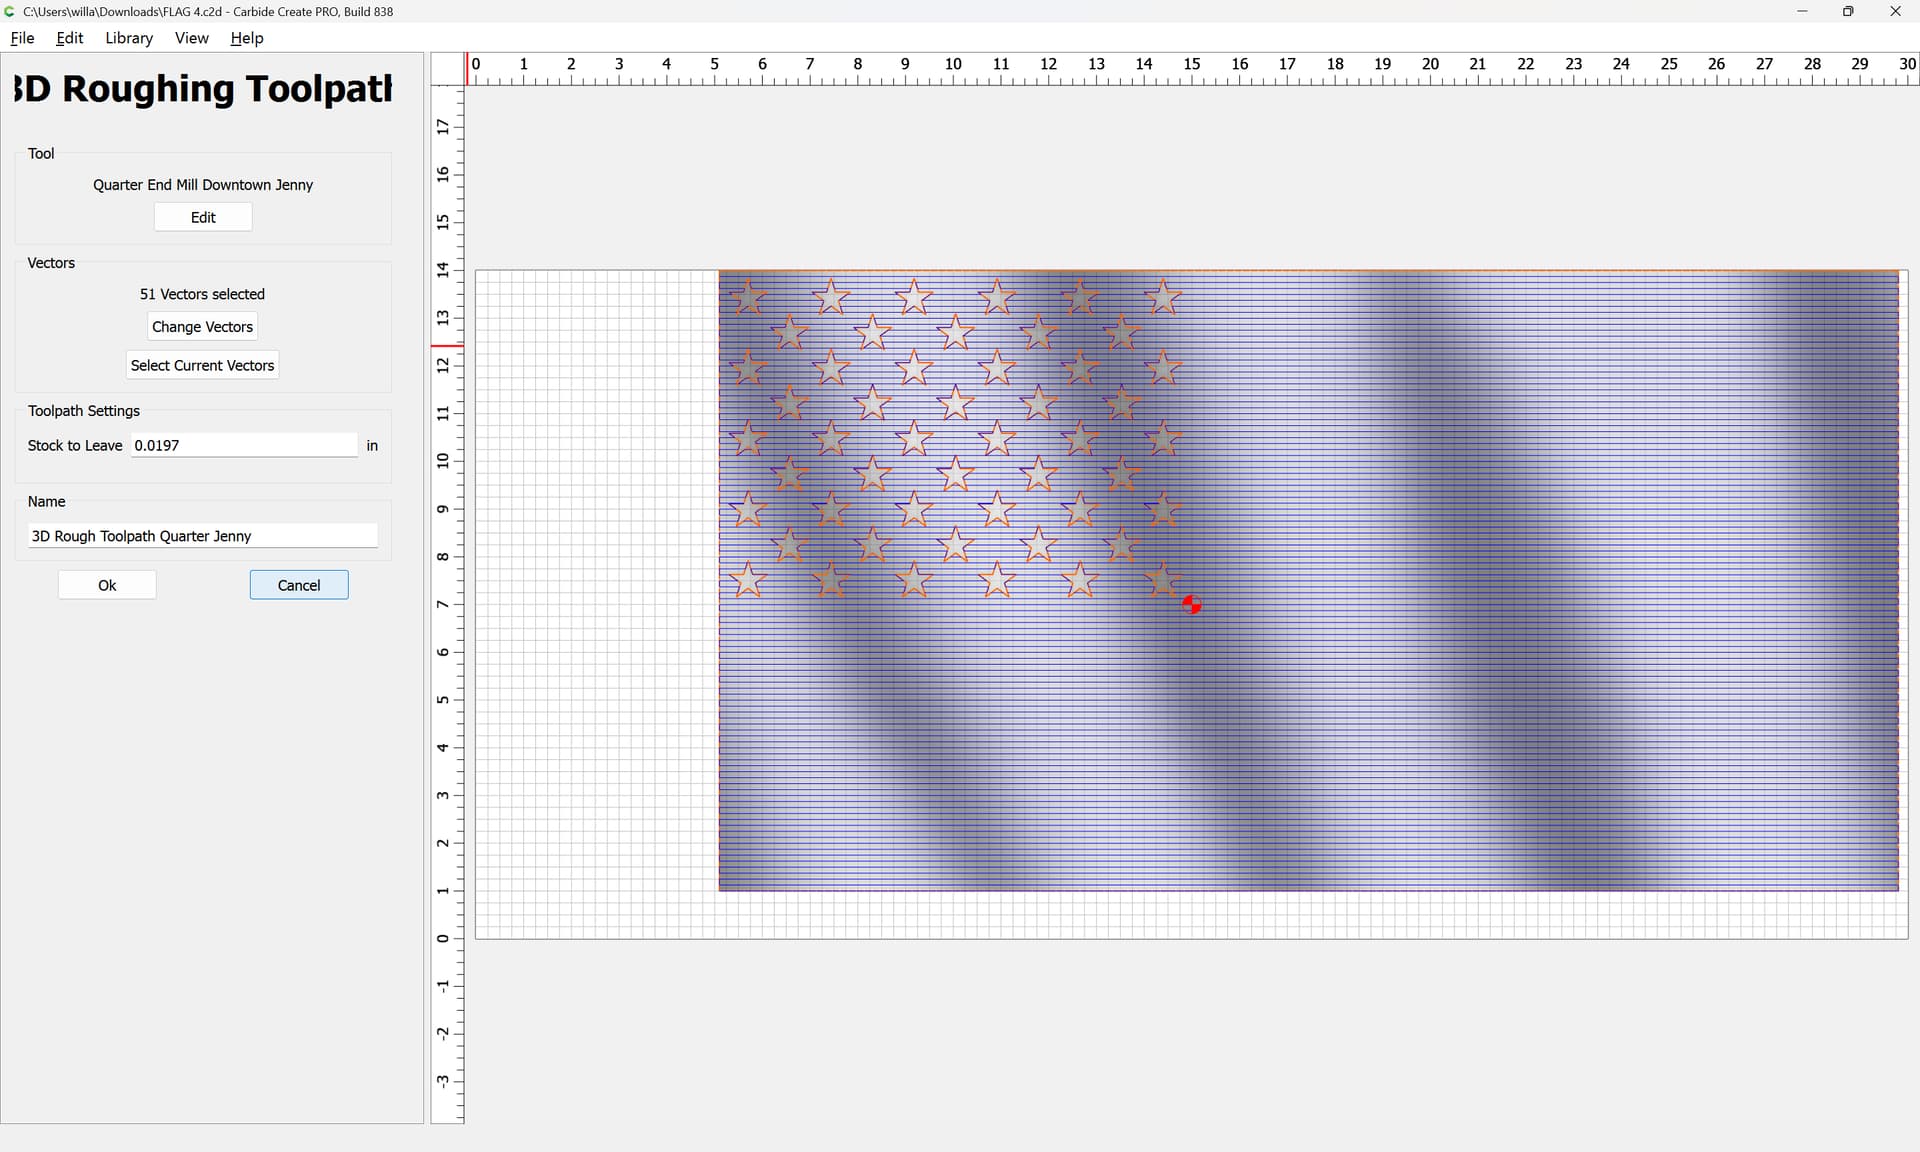Open the File menu

(x=22, y=38)
